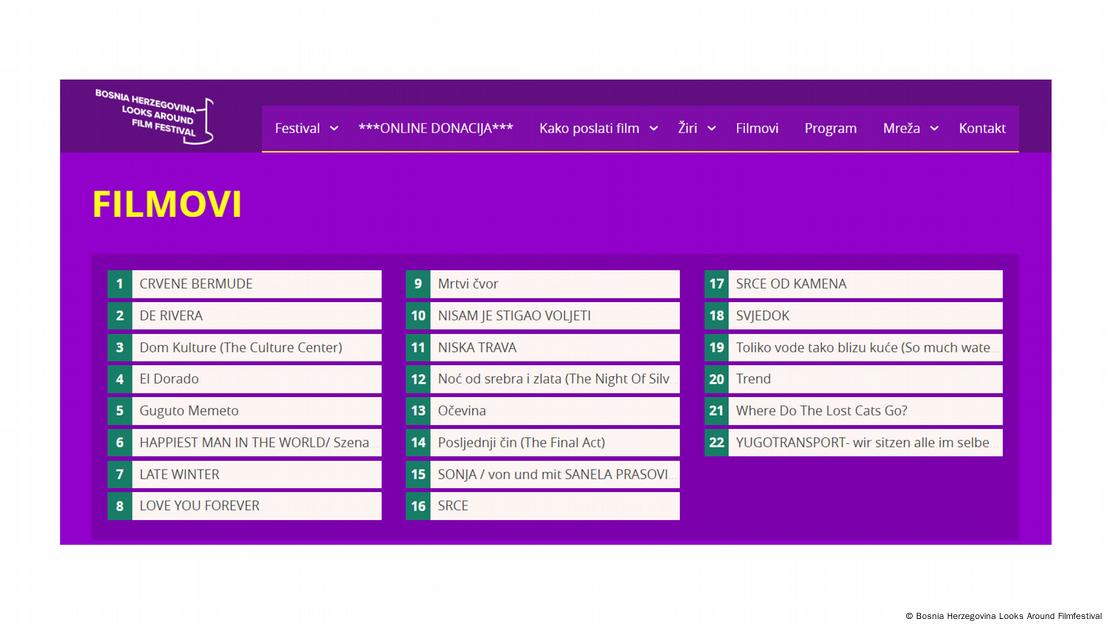Go to the Filmovi page
The width and height of the screenshot is (1110, 624).
pos(757,128)
